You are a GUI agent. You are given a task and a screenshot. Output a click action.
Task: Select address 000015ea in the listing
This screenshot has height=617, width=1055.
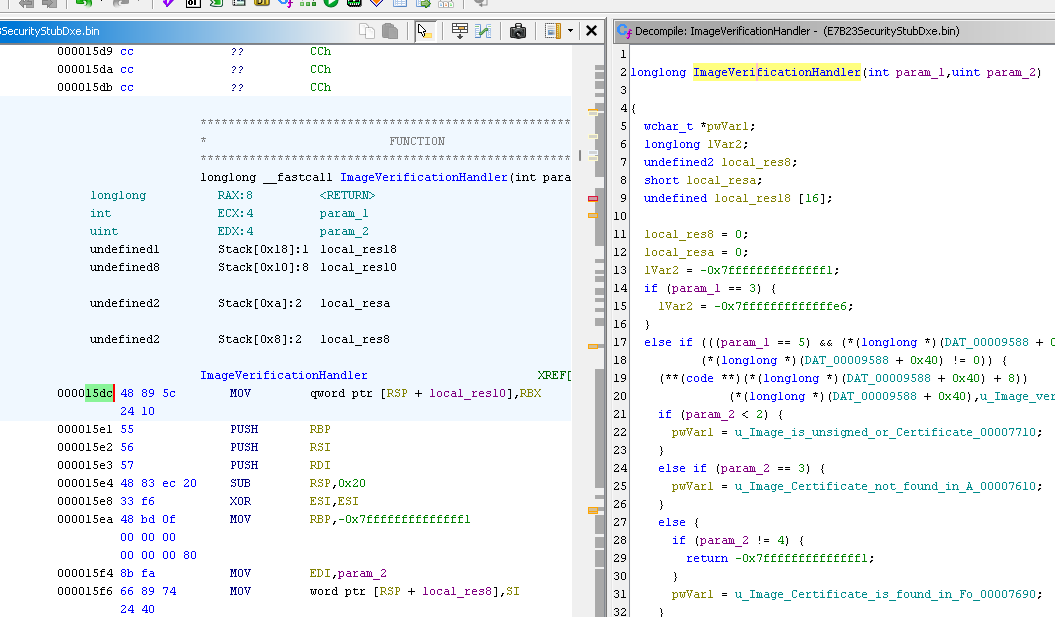85,519
